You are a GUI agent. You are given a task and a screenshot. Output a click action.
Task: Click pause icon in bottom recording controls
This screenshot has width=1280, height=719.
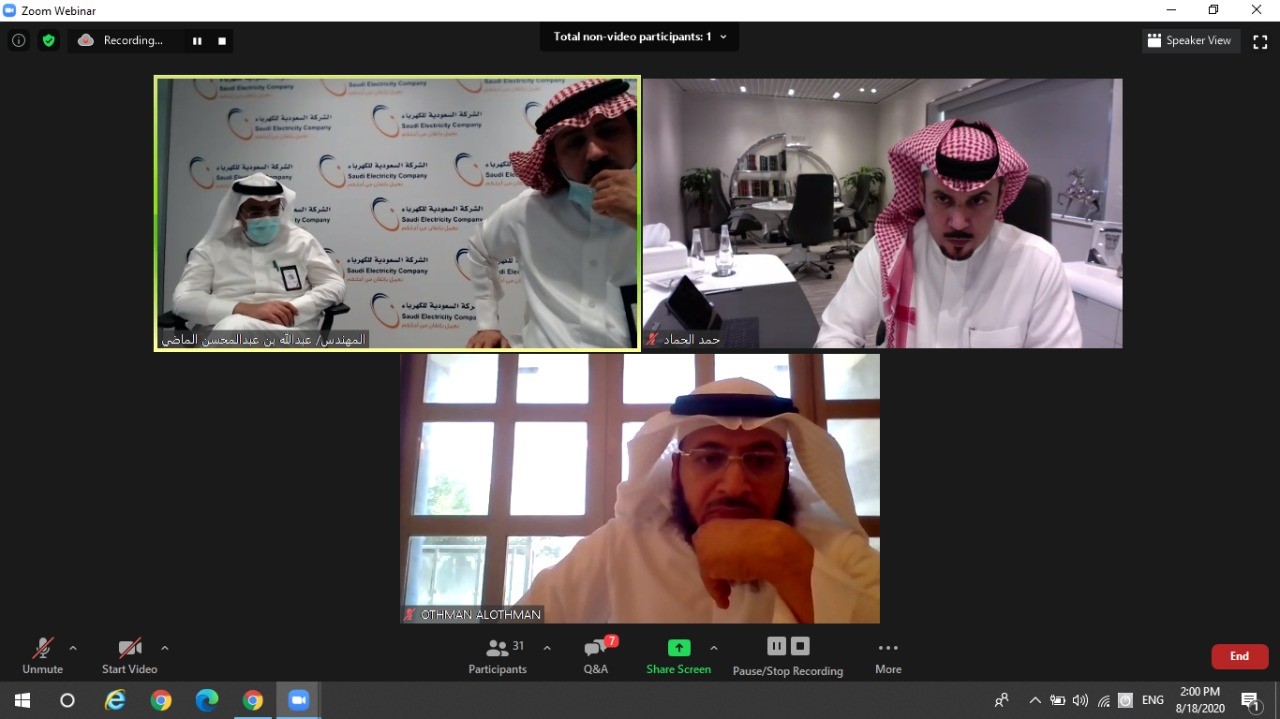[776, 646]
